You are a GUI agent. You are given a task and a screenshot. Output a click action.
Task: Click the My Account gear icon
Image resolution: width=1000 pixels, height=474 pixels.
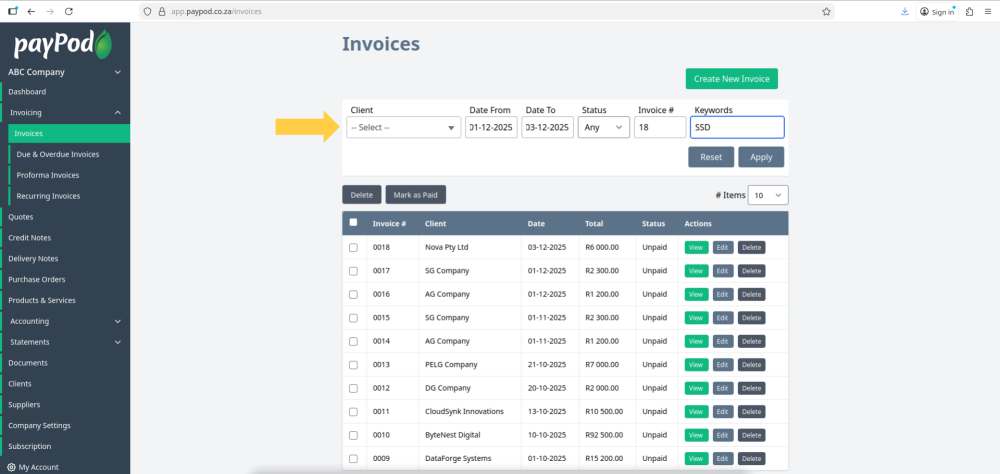click(11, 467)
